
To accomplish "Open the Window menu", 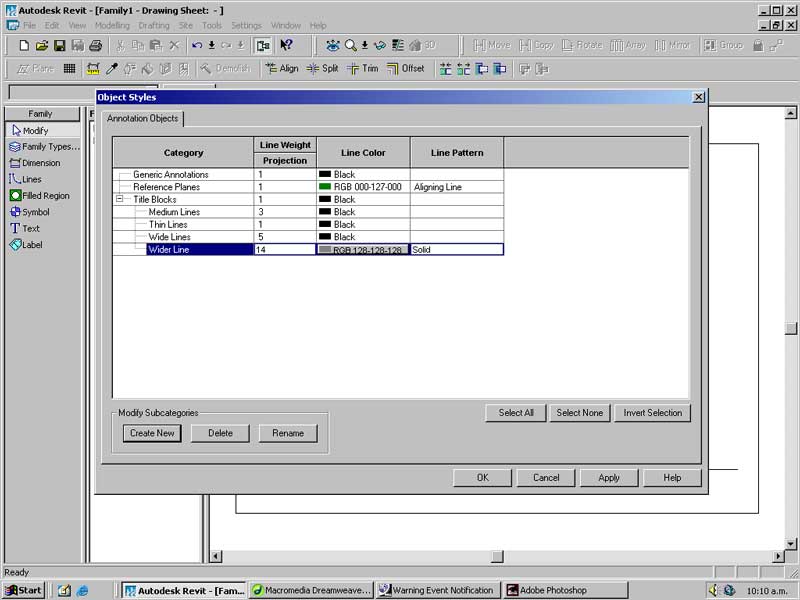I will tap(286, 25).
